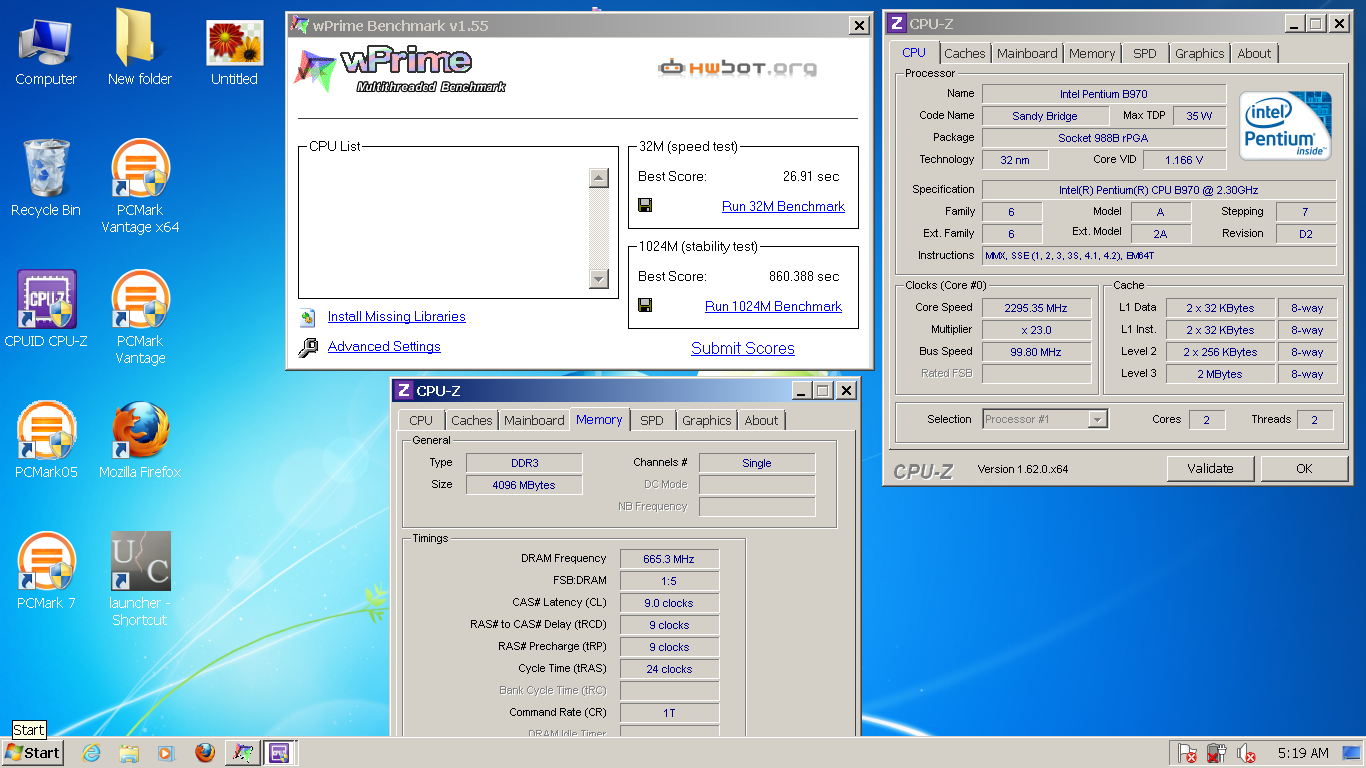Click the OK button in CPU-Z
The image size is (1366, 768).
point(1304,468)
